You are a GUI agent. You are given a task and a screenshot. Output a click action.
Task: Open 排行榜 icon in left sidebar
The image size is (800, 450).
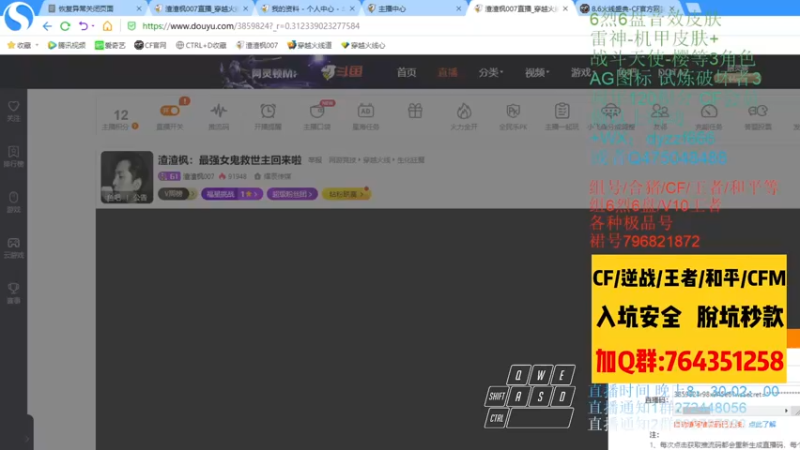click(14, 156)
